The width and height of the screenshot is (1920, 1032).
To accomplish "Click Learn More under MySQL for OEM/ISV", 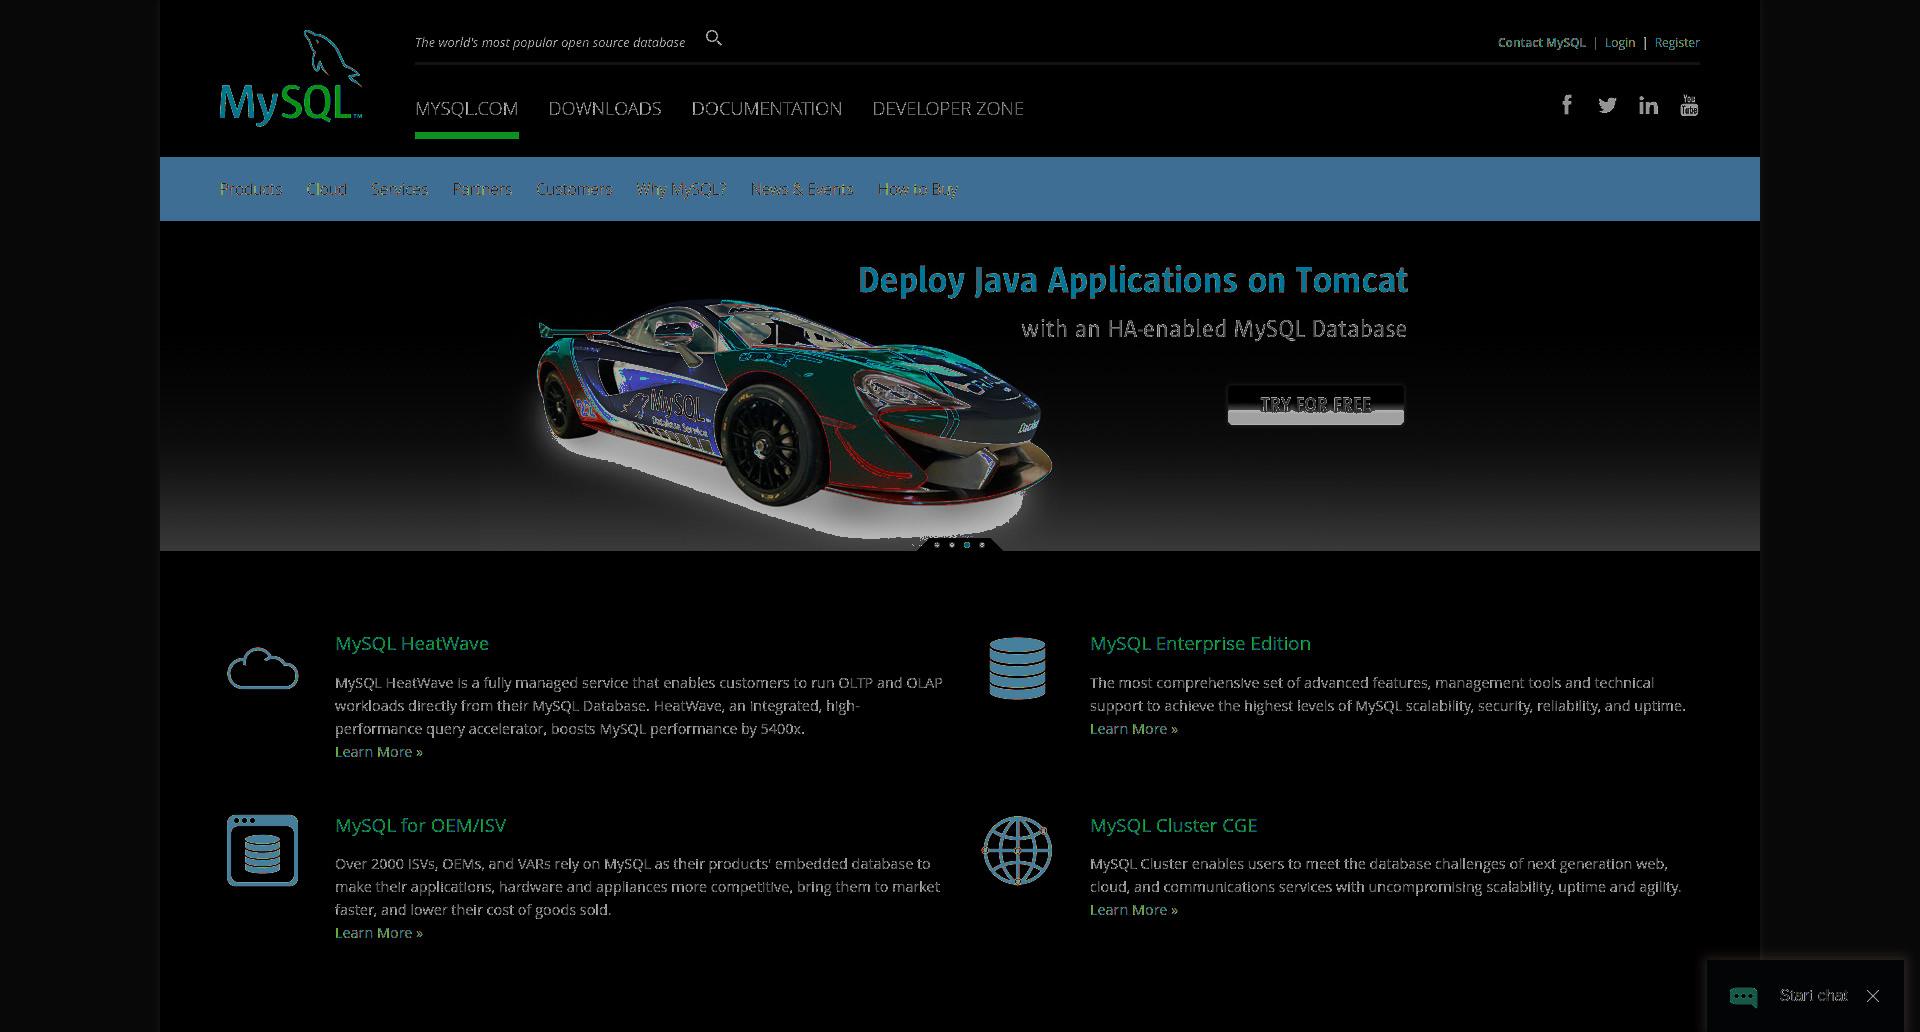I will (x=379, y=933).
